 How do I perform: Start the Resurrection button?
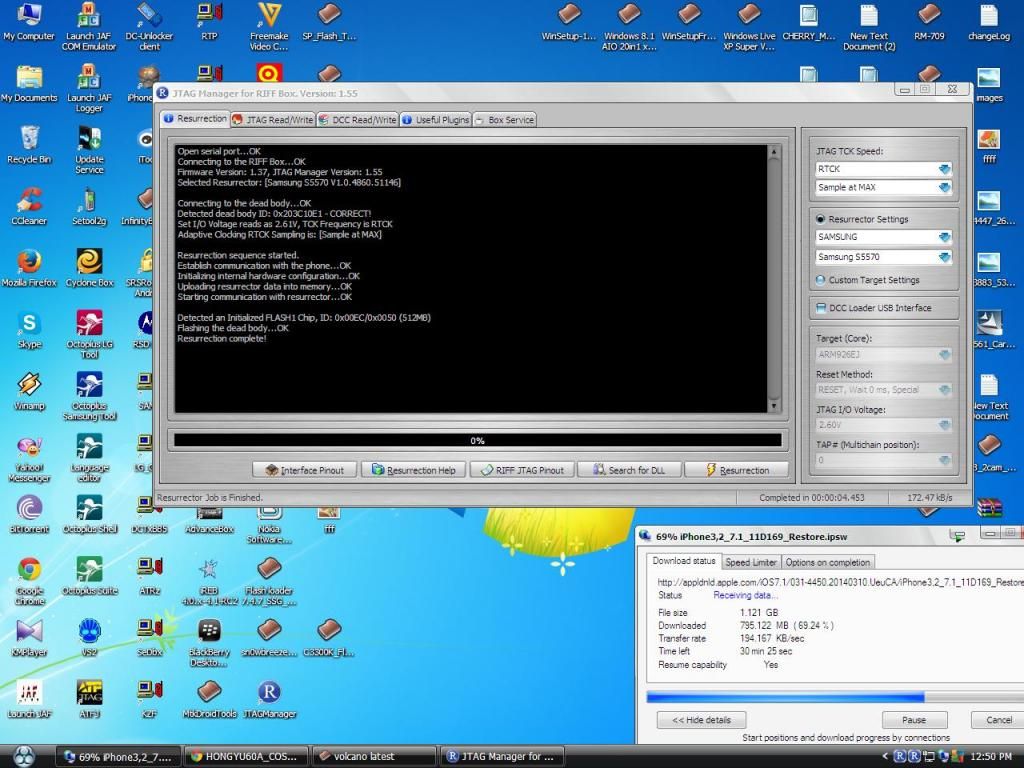click(x=737, y=470)
